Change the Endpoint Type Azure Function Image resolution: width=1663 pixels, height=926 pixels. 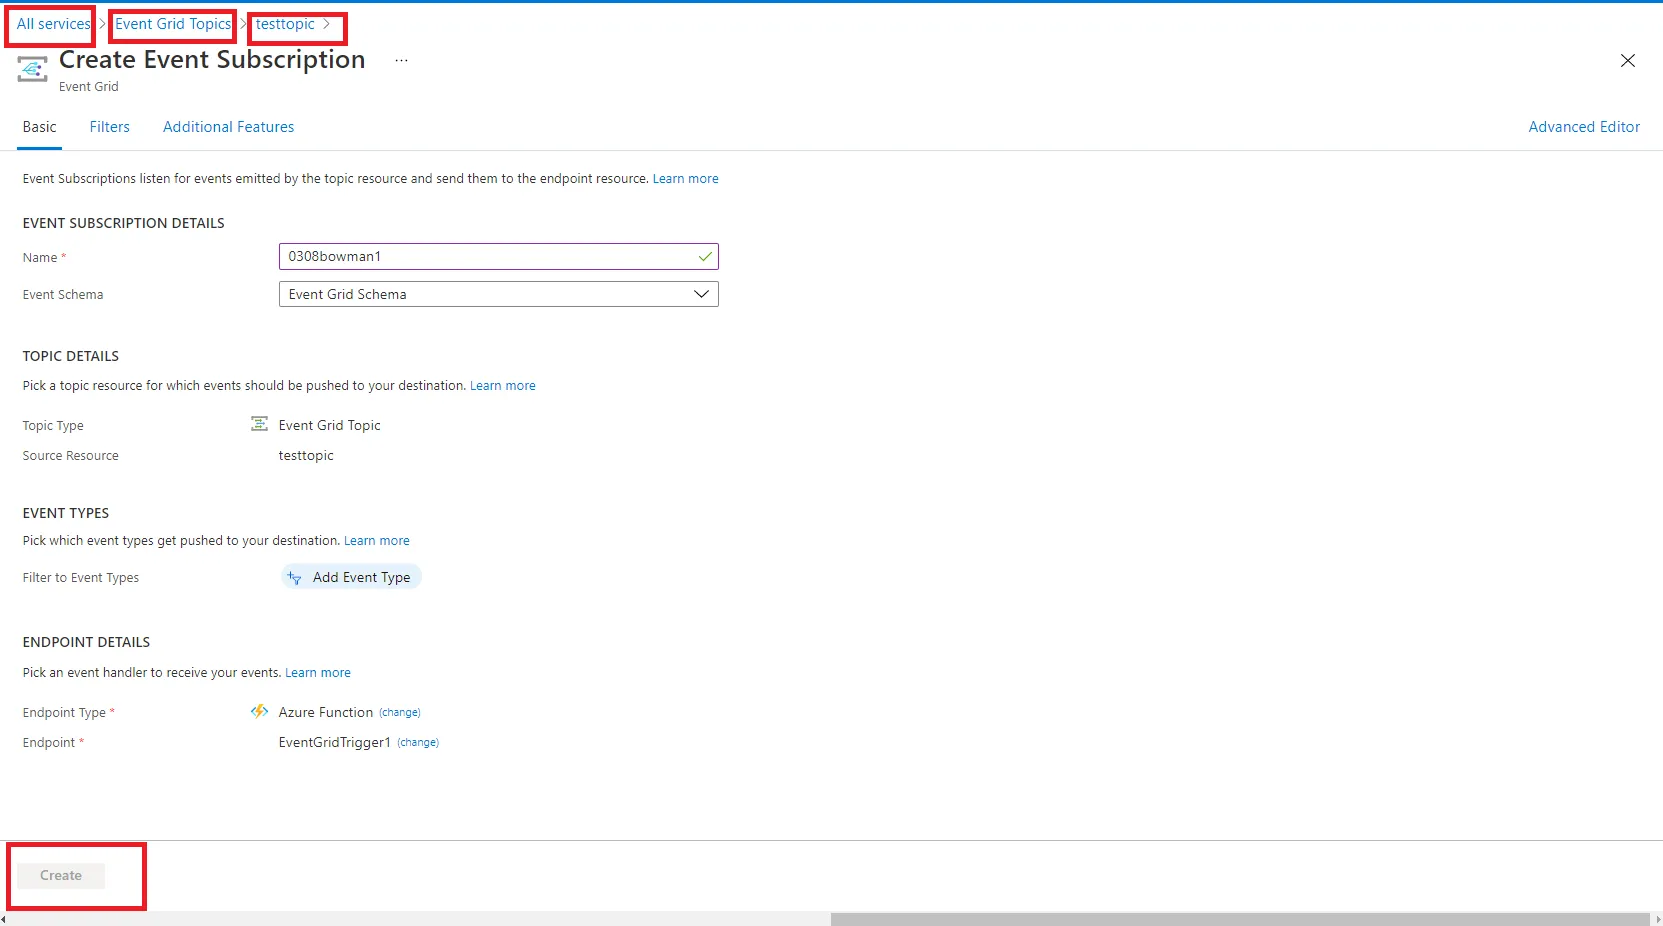point(400,713)
